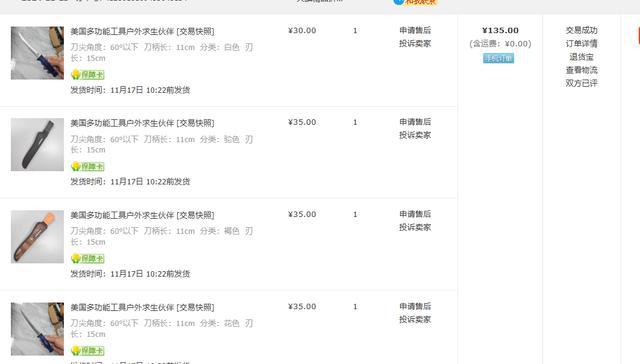Click 查看物流 to view logistics
This screenshot has height=364, width=640.
tap(581, 70)
